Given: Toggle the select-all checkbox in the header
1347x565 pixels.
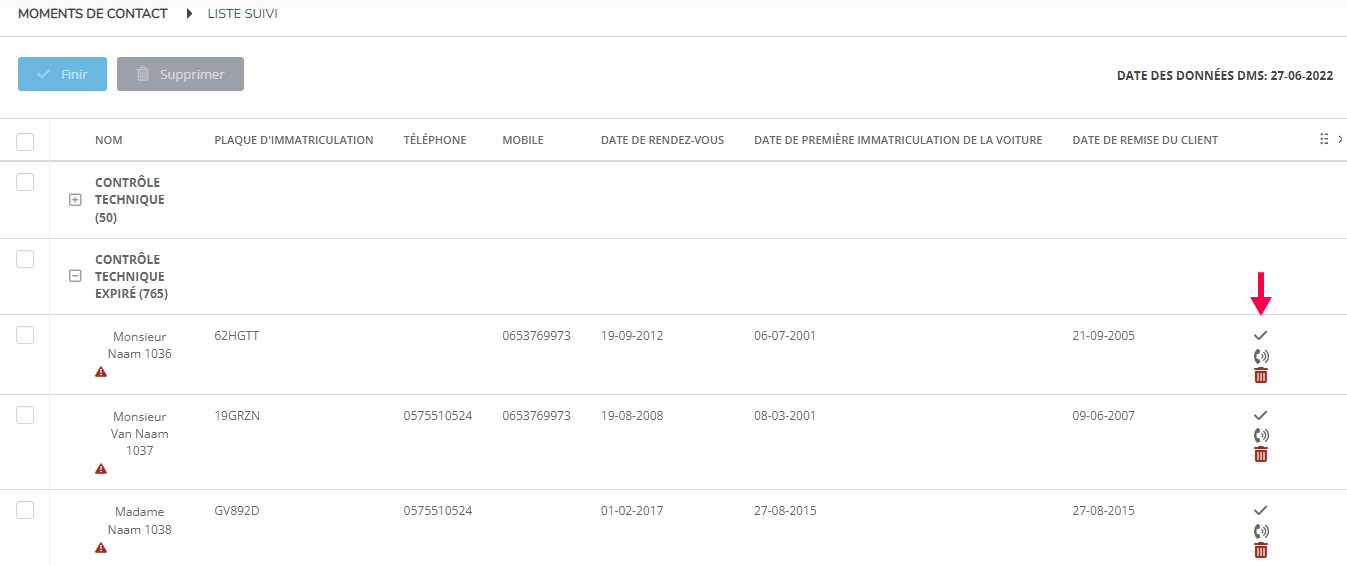Looking at the screenshot, I should pyautogui.click(x=26, y=142).
